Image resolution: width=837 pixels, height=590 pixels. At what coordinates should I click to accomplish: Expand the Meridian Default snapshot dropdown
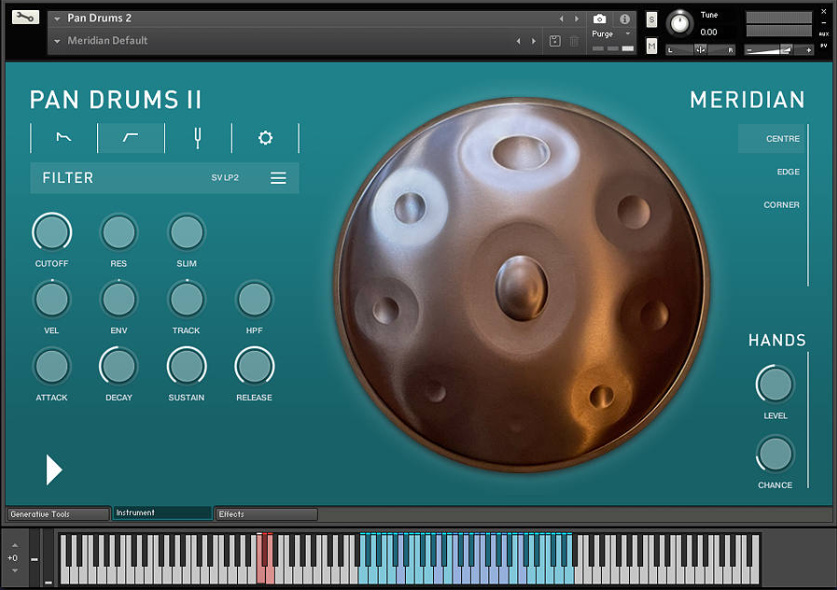(x=57, y=41)
